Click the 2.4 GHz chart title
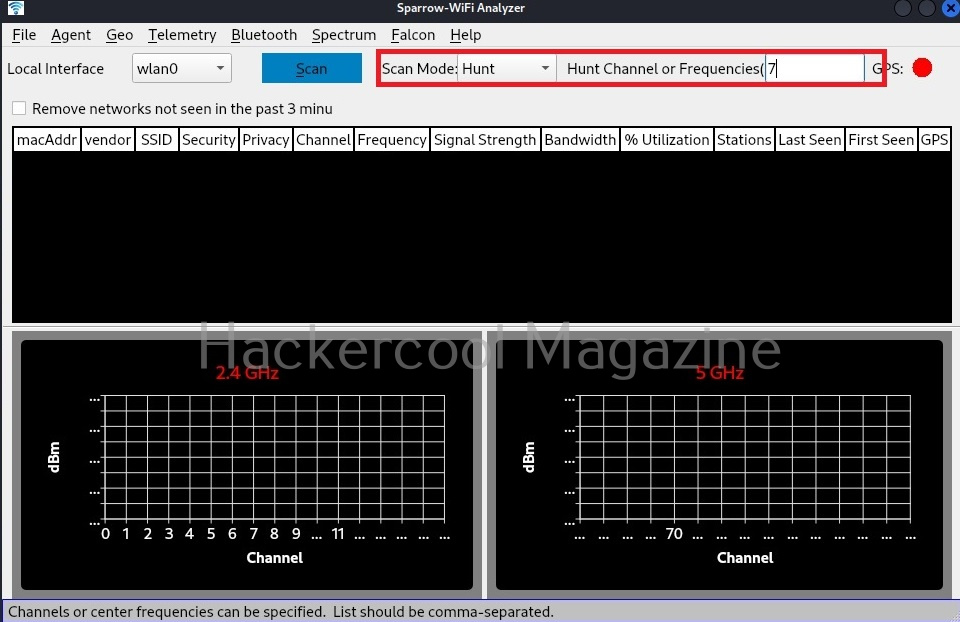960x622 pixels. point(247,373)
